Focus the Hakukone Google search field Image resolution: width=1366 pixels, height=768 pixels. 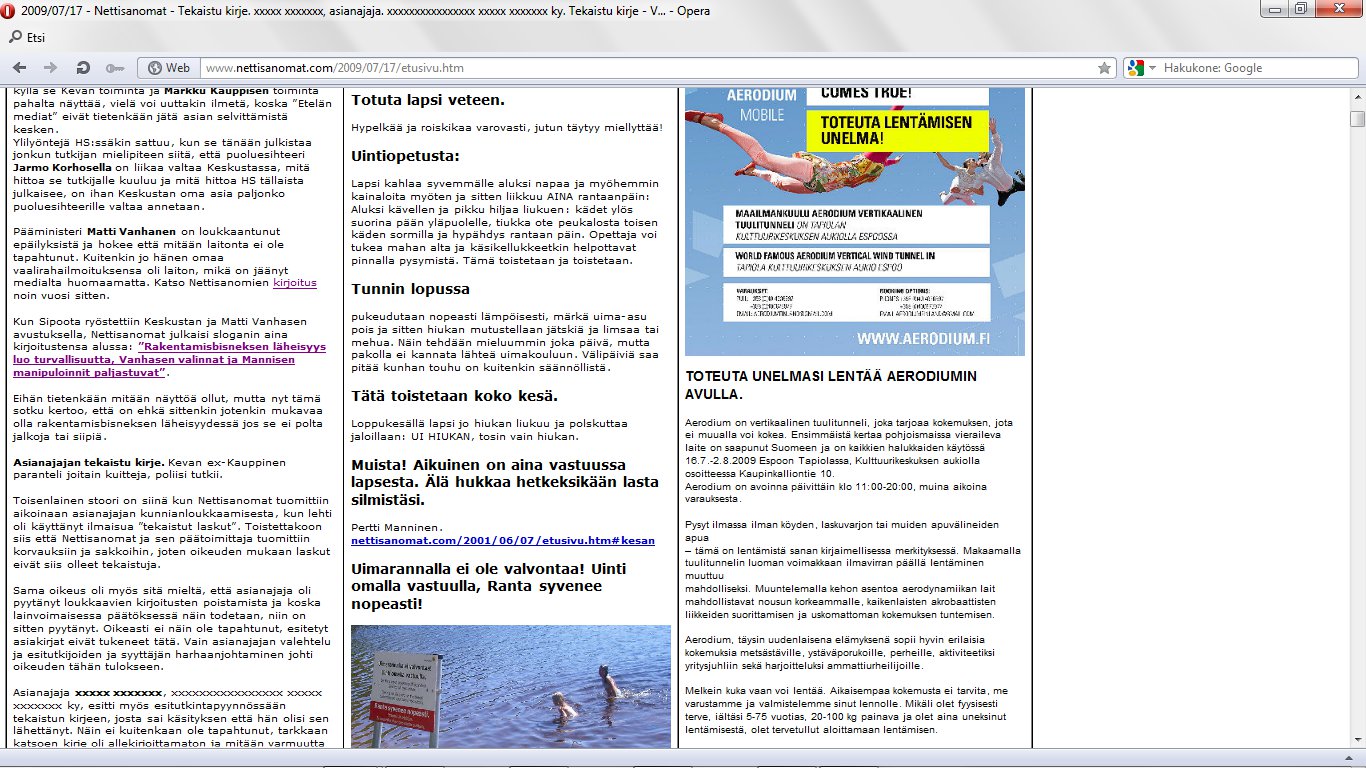click(1250, 68)
